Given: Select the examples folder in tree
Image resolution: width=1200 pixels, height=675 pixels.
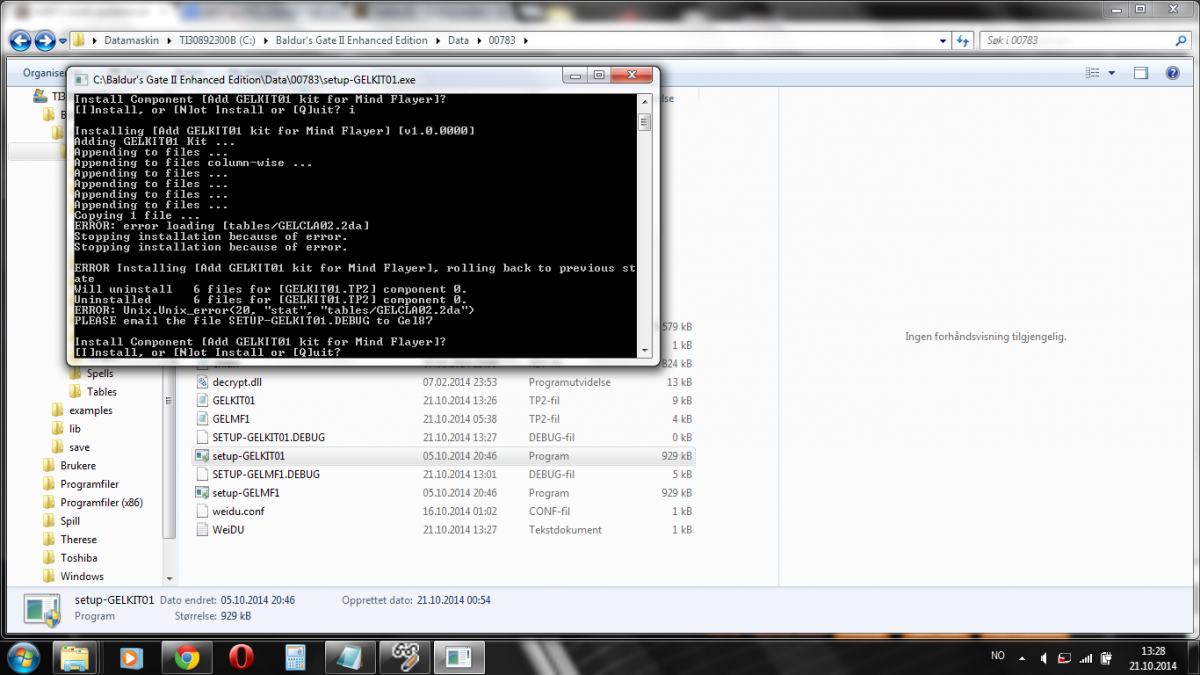Looking at the screenshot, I should coord(90,410).
